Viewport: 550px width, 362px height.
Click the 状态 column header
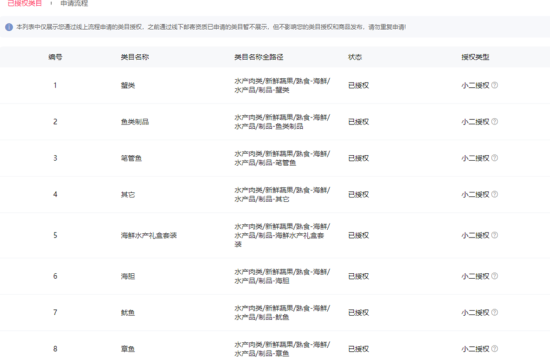click(355, 57)
